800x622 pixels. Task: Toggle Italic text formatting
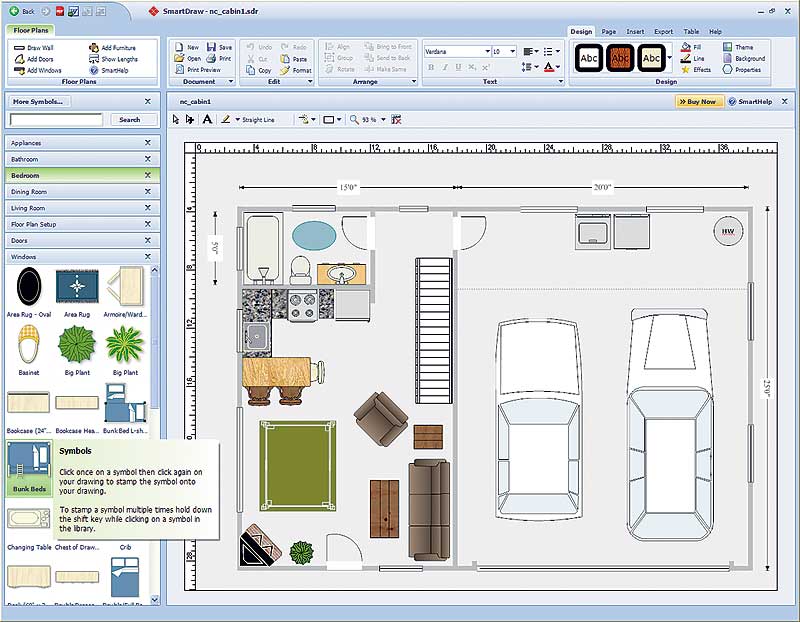click(x=445, y=67)
